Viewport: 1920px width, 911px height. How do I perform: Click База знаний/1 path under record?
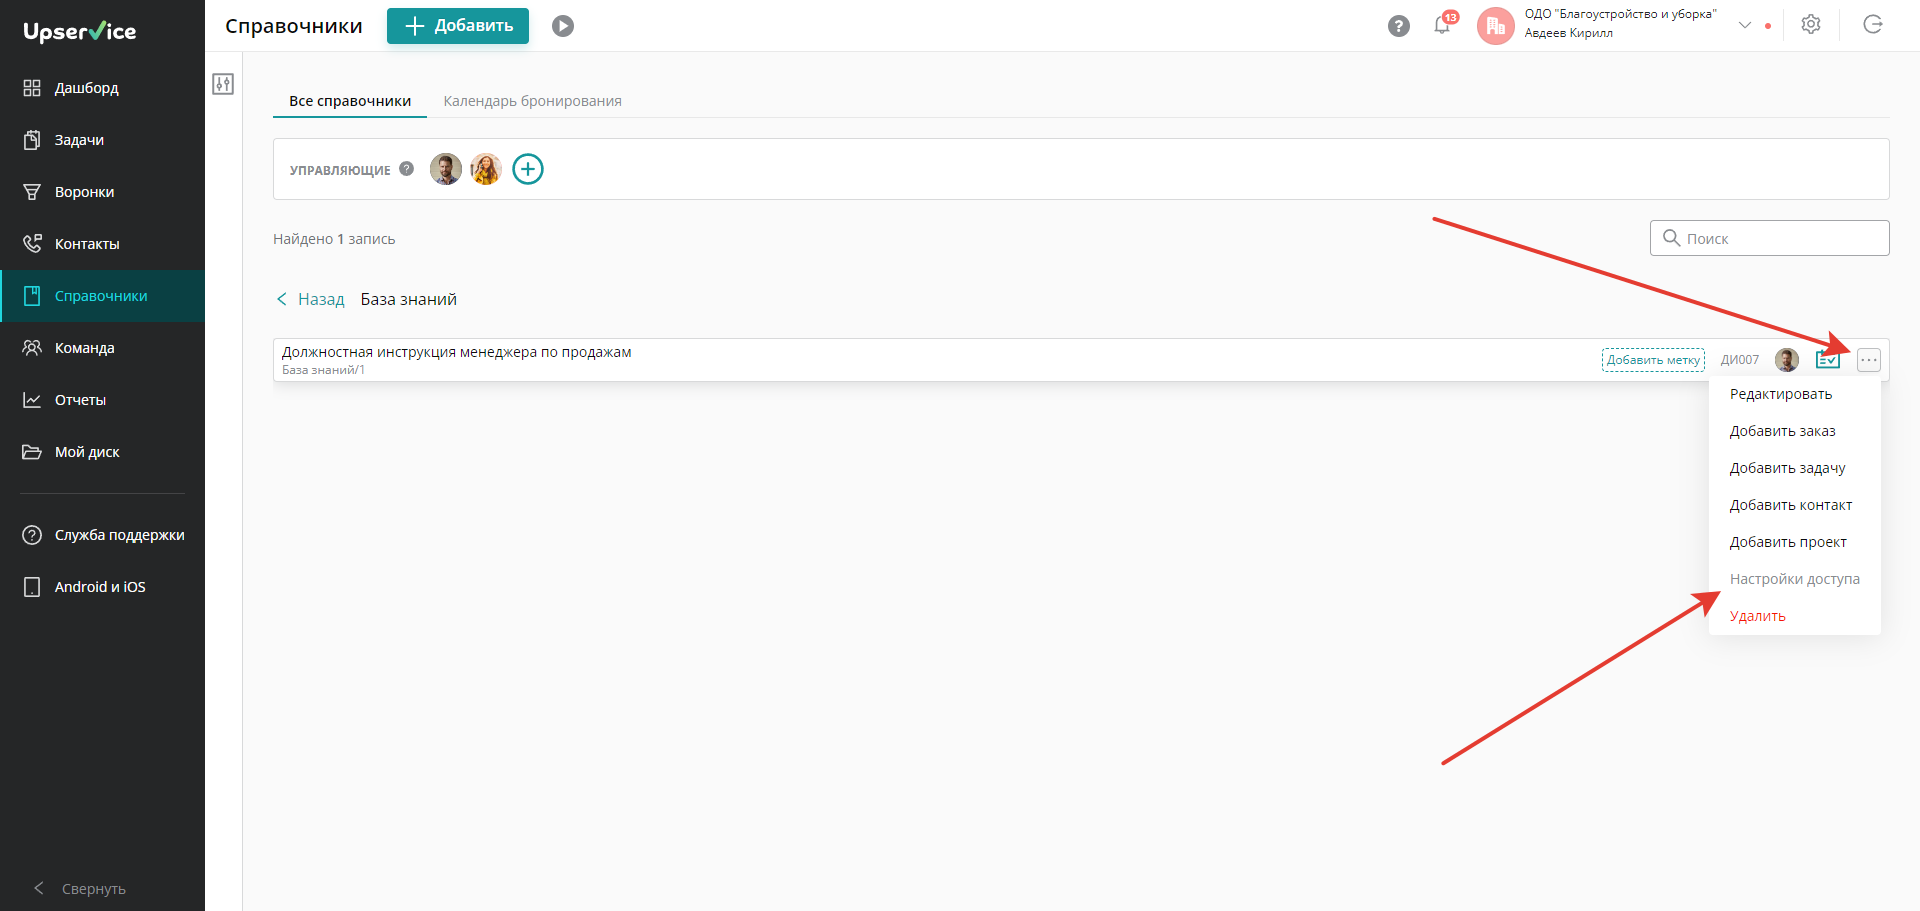[323, 370]
